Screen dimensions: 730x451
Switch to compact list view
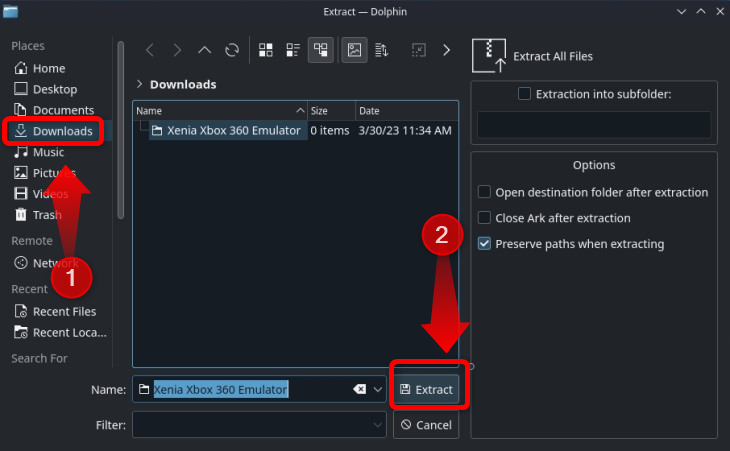tap(293, 50)
